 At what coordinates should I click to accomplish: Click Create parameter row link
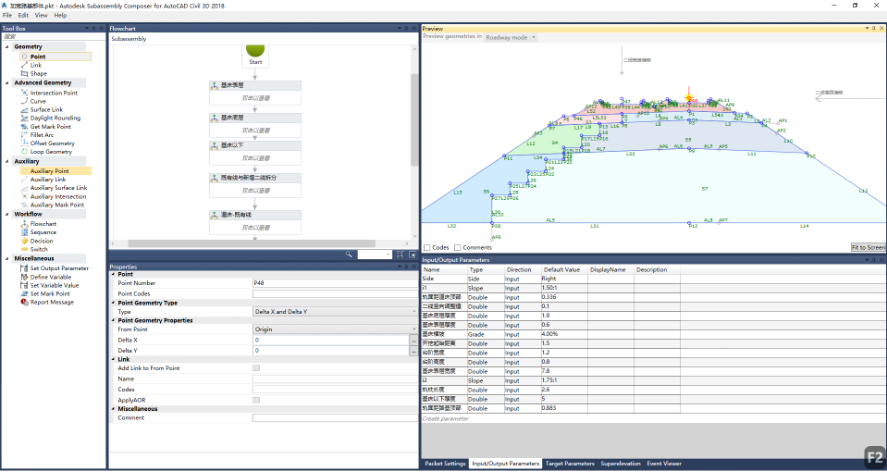(446, 419)
